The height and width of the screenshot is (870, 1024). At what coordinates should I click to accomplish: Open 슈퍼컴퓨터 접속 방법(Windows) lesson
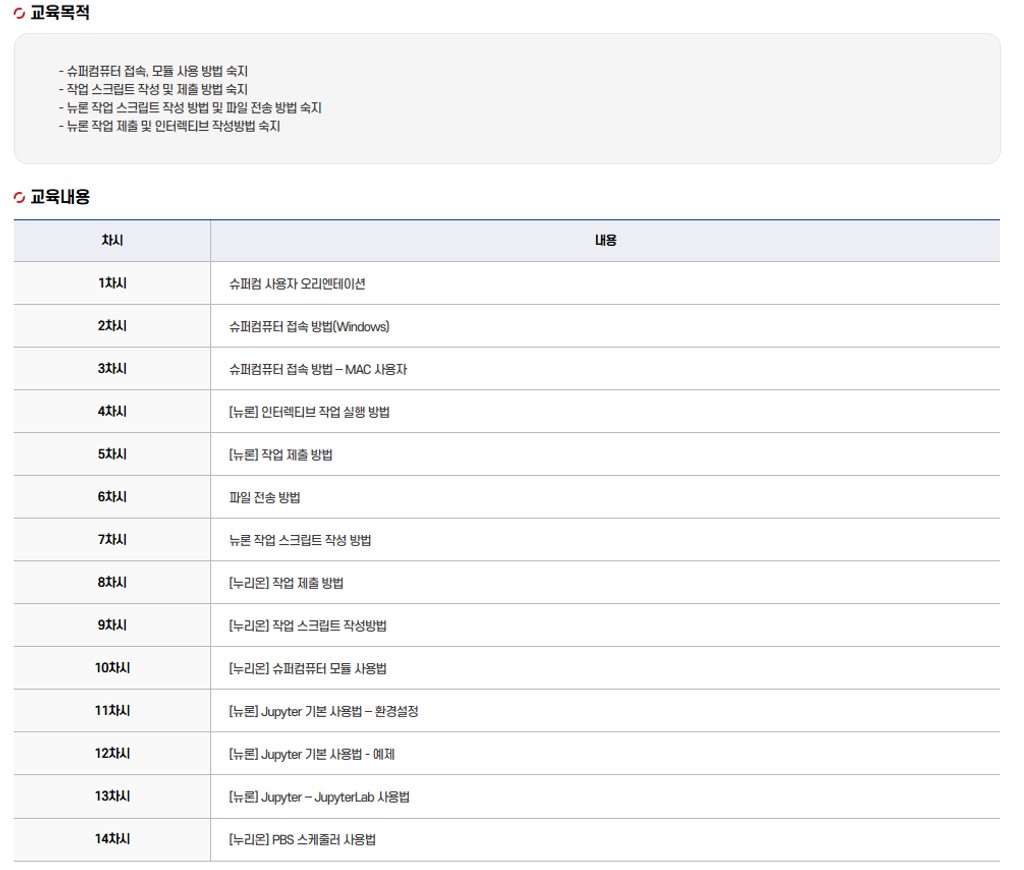point(309,327)
